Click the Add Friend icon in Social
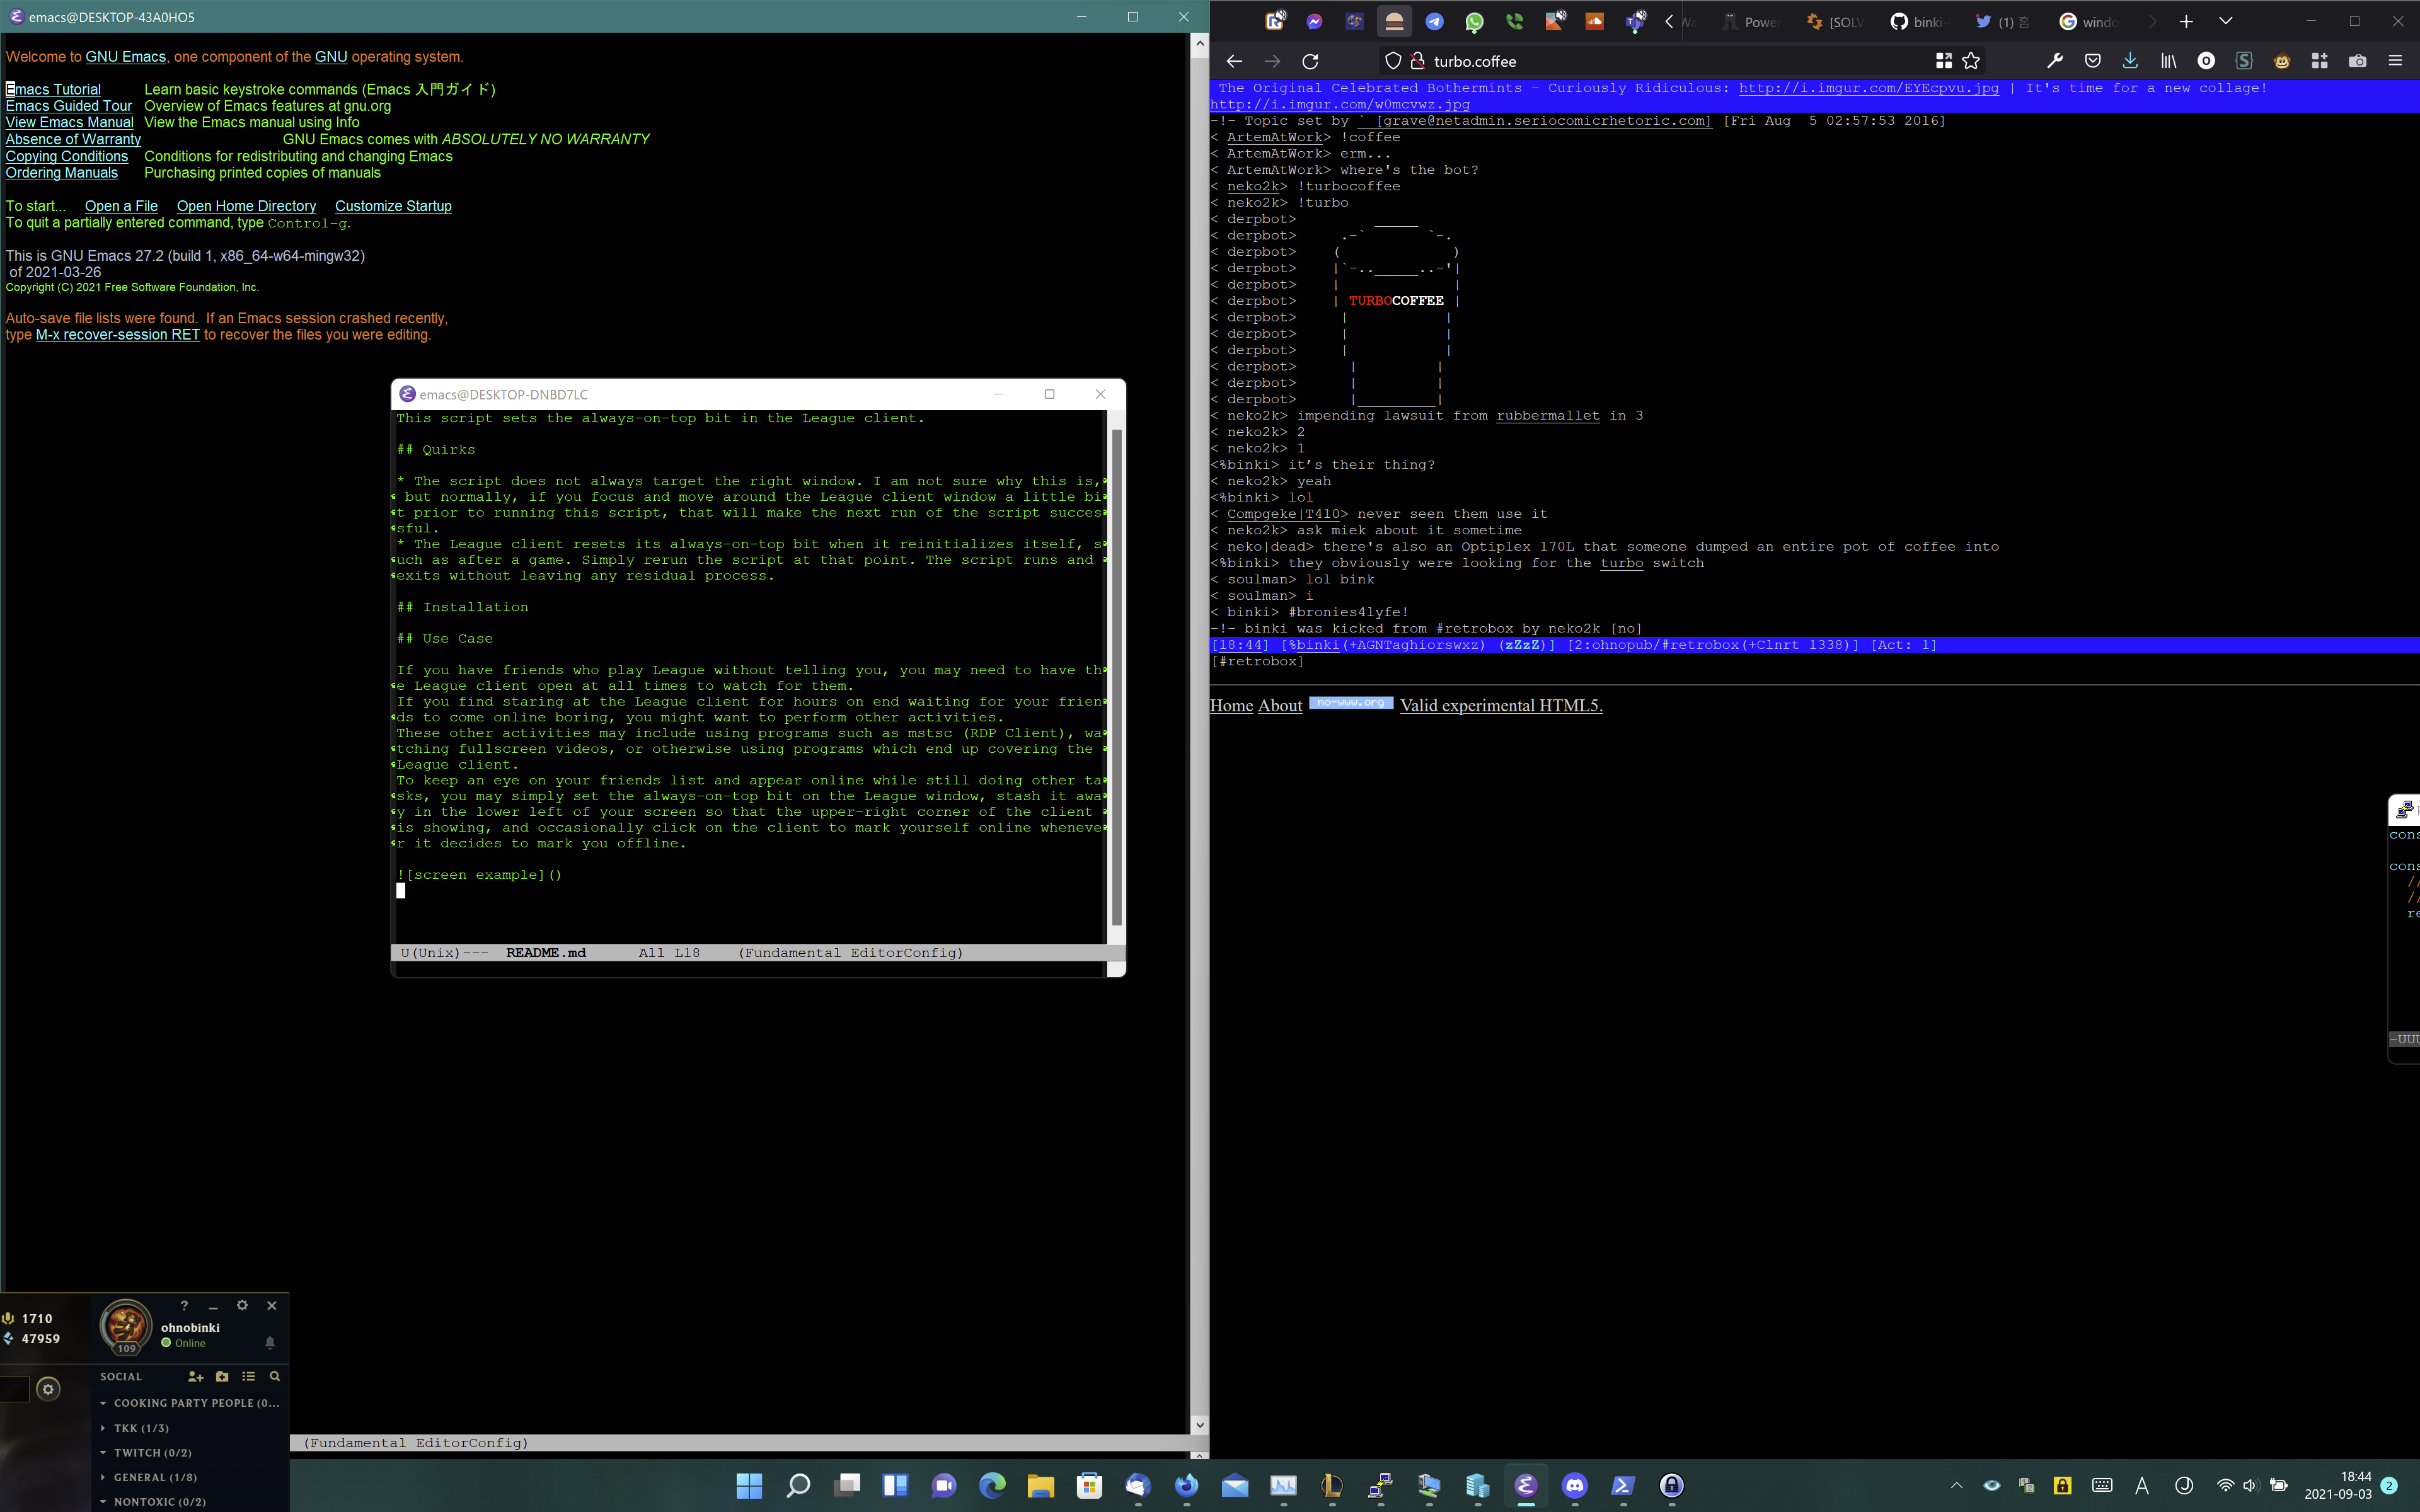Viewport: 2420px width, 1512px height. click(x=195, y=1376)
